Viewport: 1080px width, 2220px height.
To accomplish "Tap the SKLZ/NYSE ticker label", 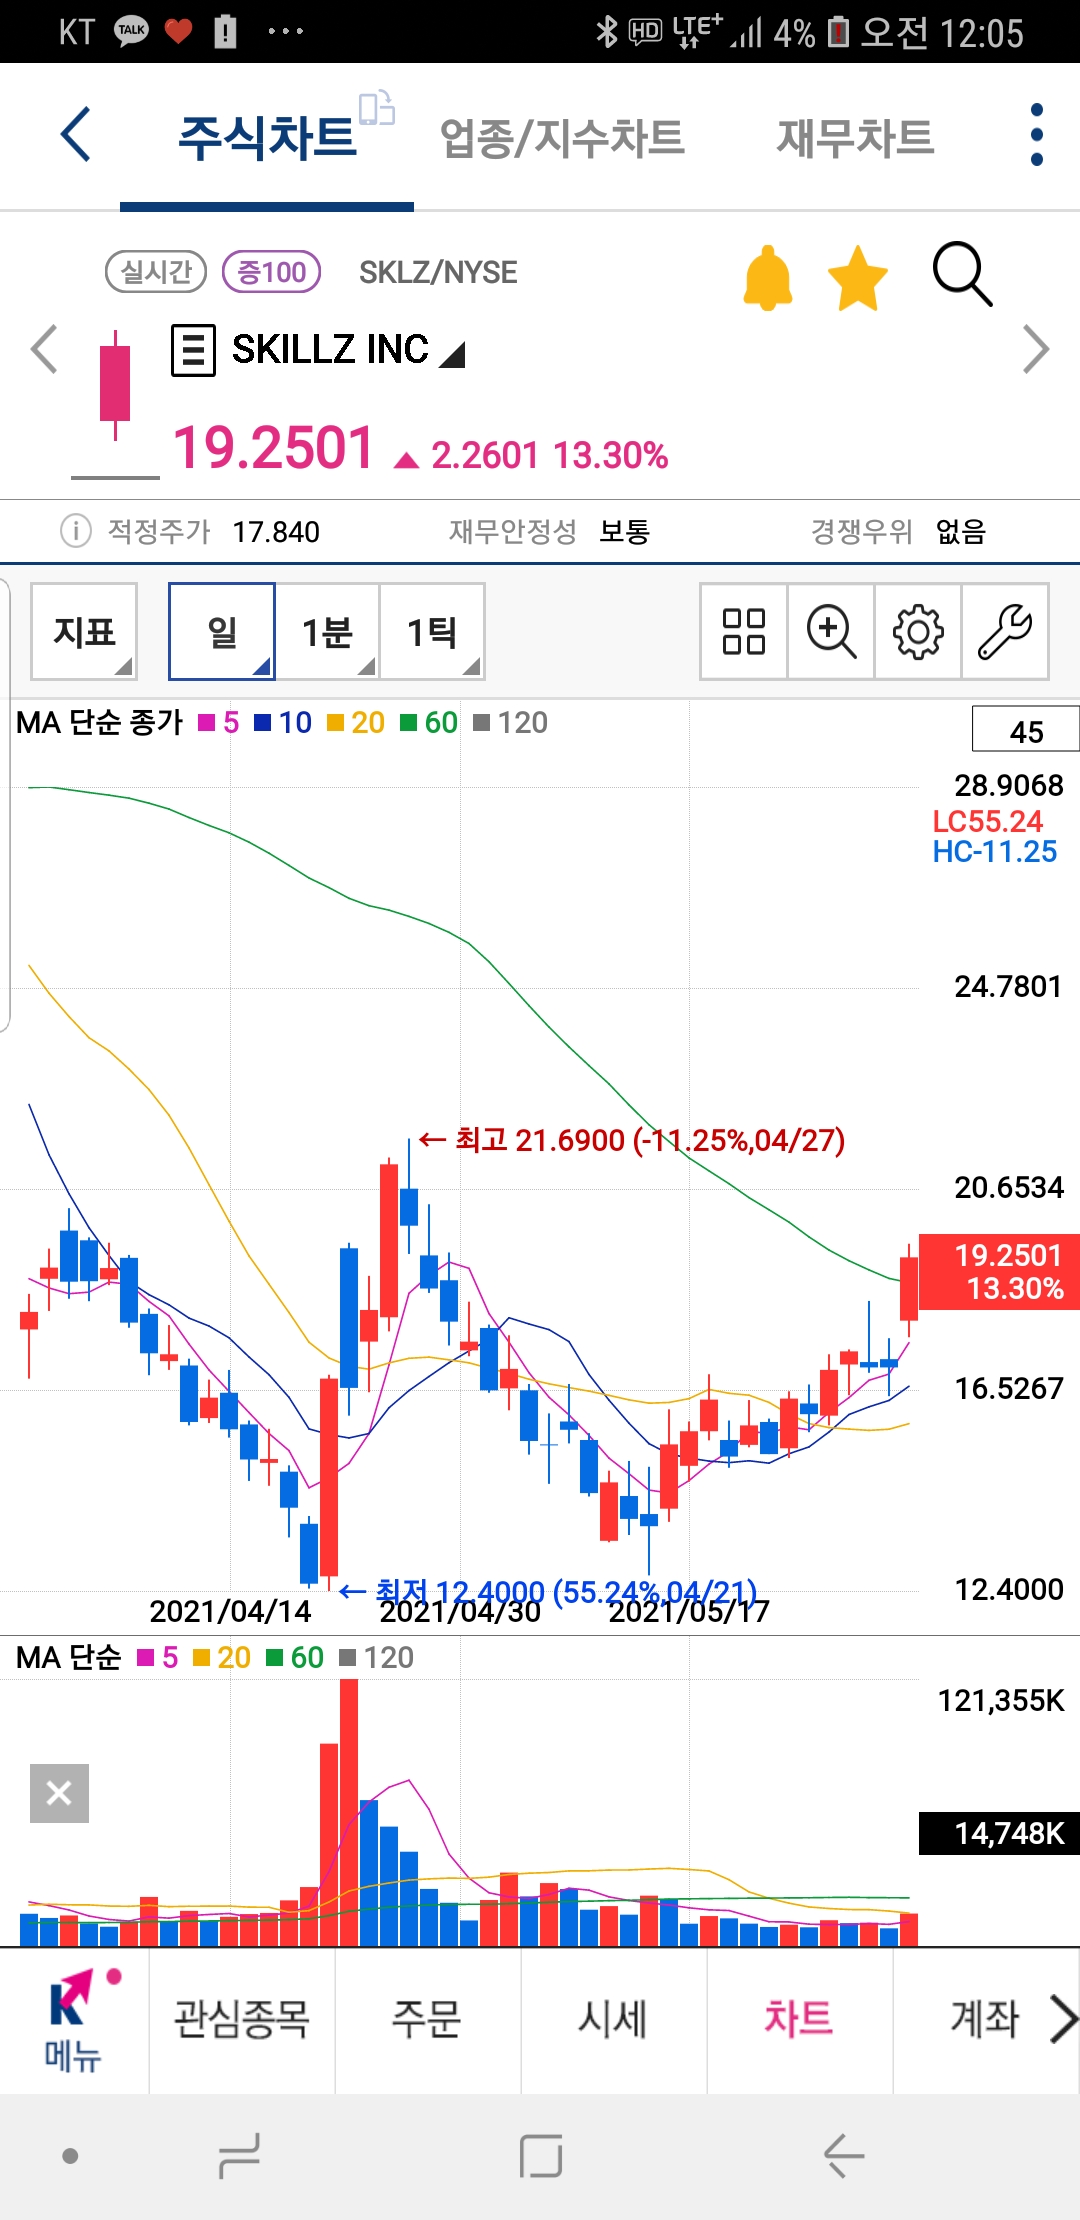I will (438, 272).
